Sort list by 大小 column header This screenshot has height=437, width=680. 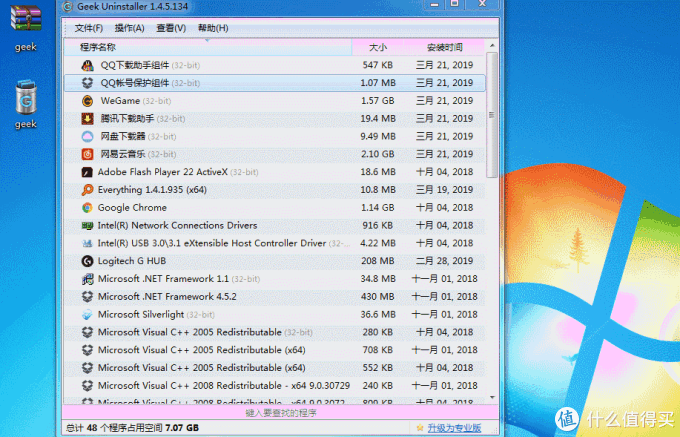pyautogui.click(x=377, y=47)
